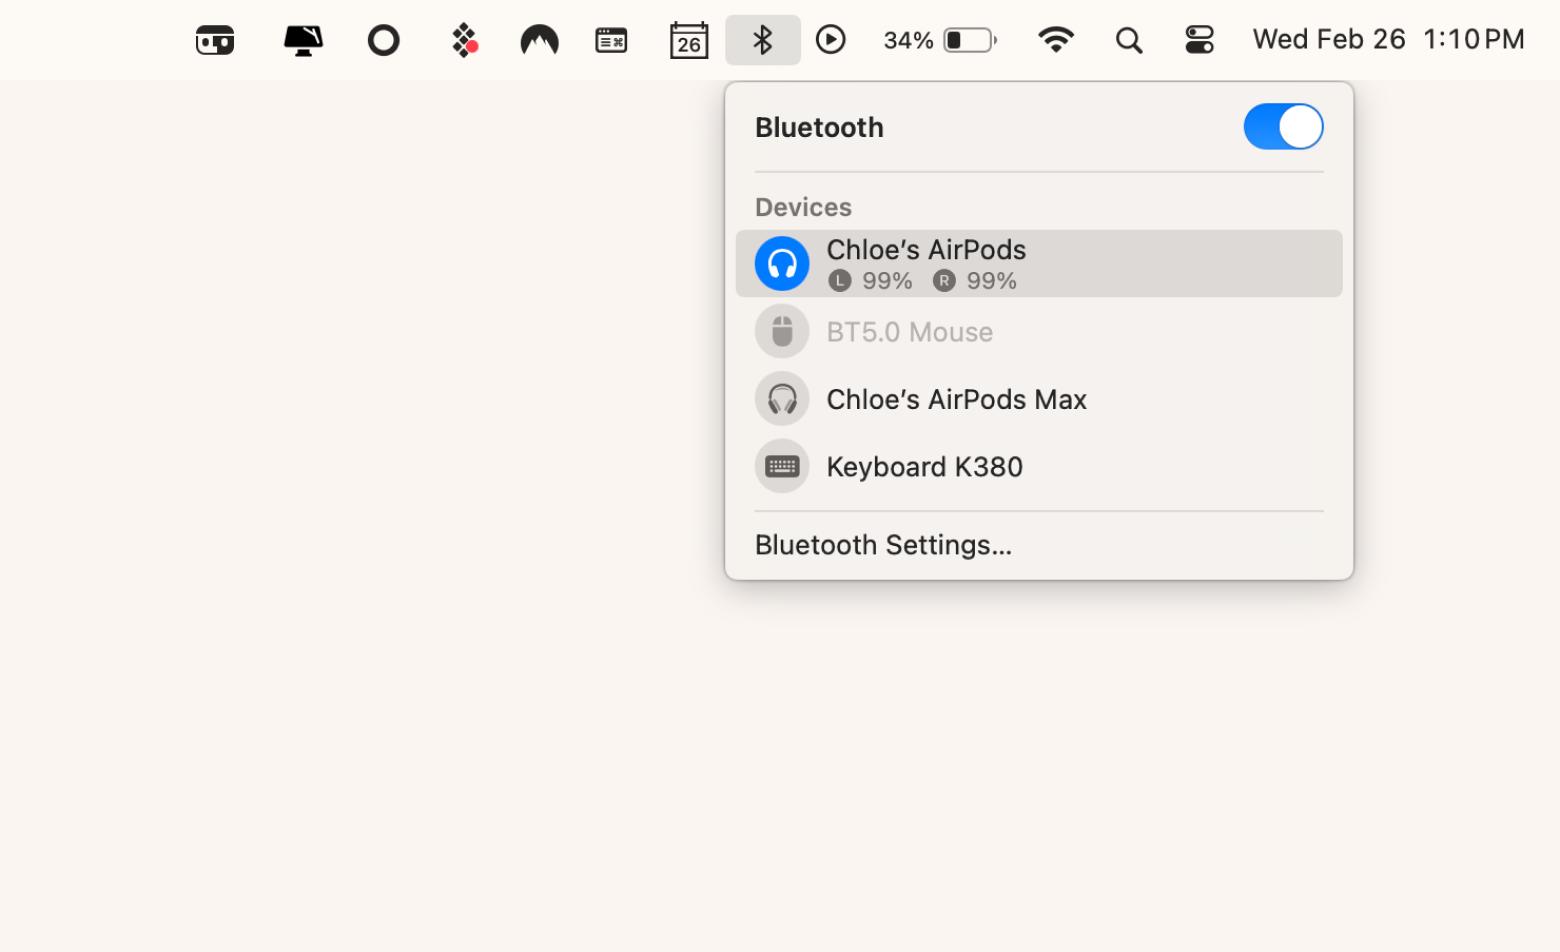Click the Bluetooth icon in menu bar

click(x=762, y=40)
